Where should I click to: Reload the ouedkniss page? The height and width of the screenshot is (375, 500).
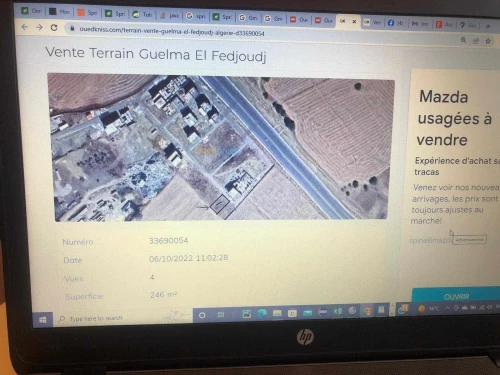pyautogui.click(x=54, y=28)
